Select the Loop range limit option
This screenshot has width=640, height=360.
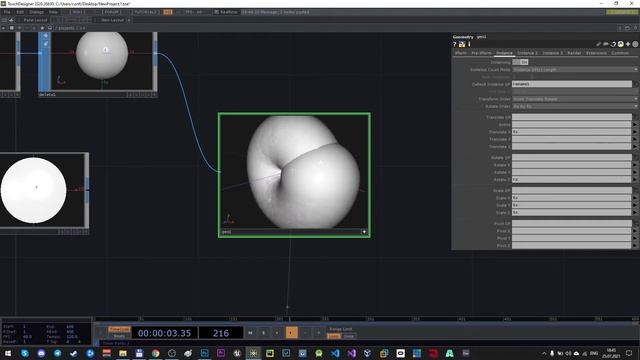click(333, 336)
